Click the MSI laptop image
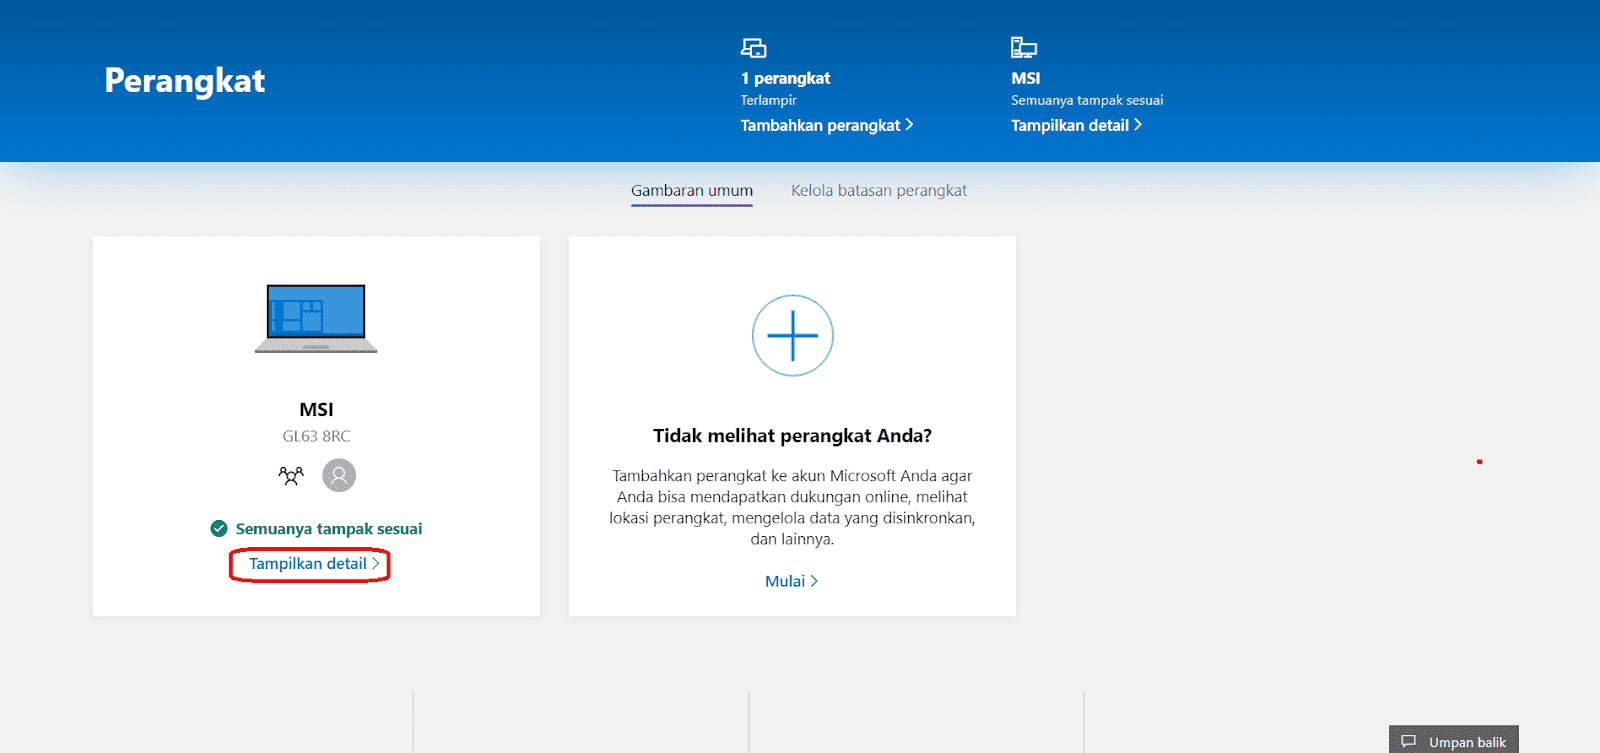This screenshot has width=1600, height=753. 316,318
